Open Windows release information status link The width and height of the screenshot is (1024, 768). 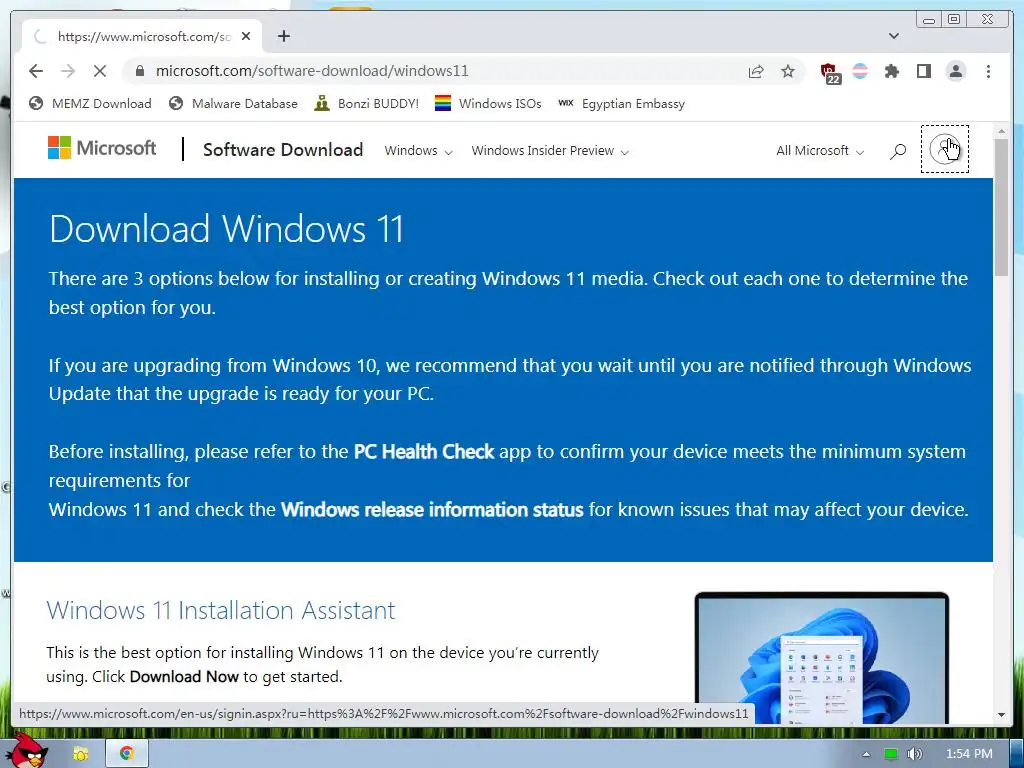[x=432, y=509]
